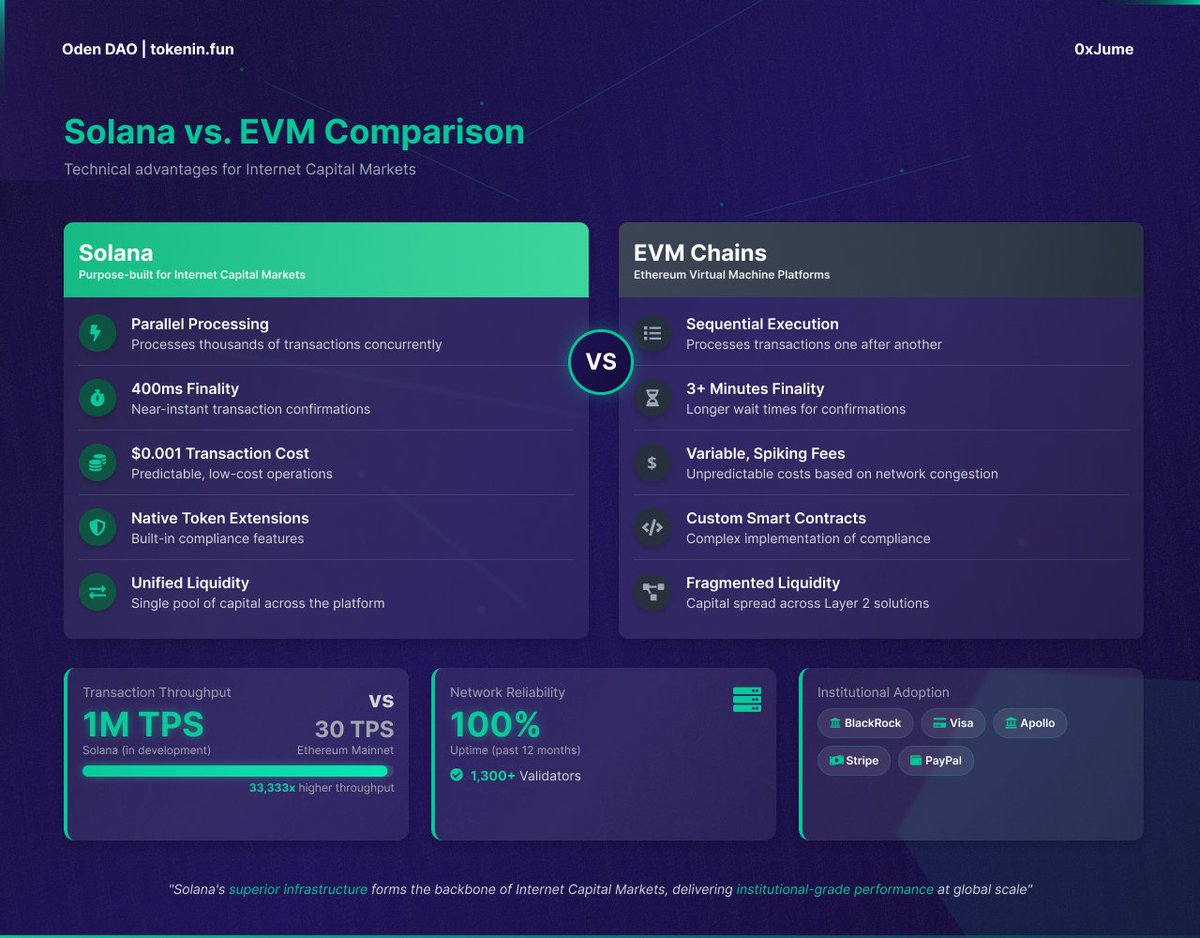Click the bank icon in the Apollo chip
1200x938 pixels.
pos(1011,723)
